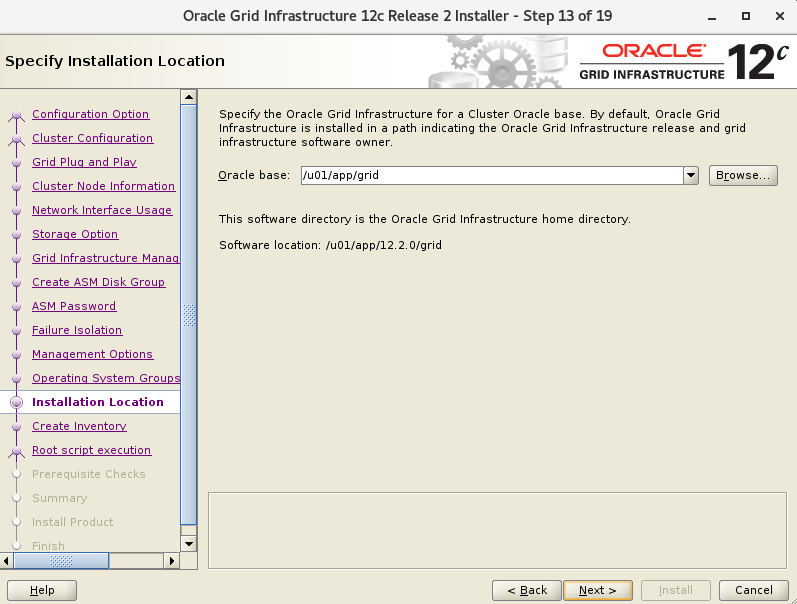This screenshot has height=604, width=797.
Task: Select Create ASM Disk Group step
Action: tap(99, 282)
